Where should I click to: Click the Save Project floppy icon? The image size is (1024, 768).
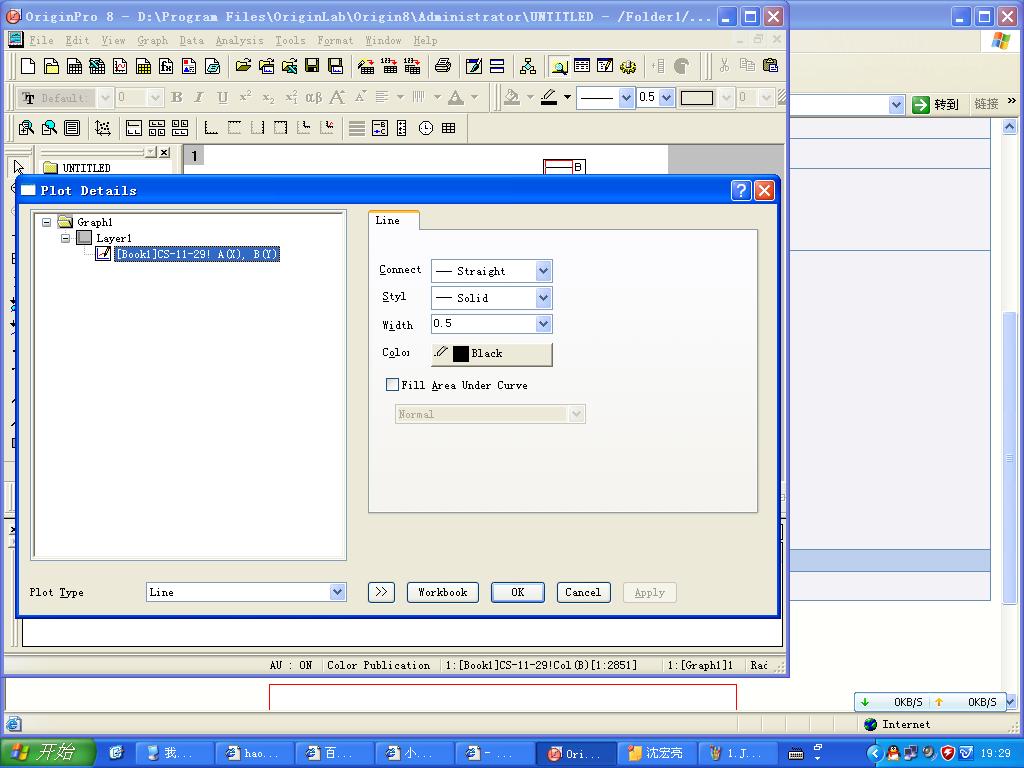tap(312, 66)
